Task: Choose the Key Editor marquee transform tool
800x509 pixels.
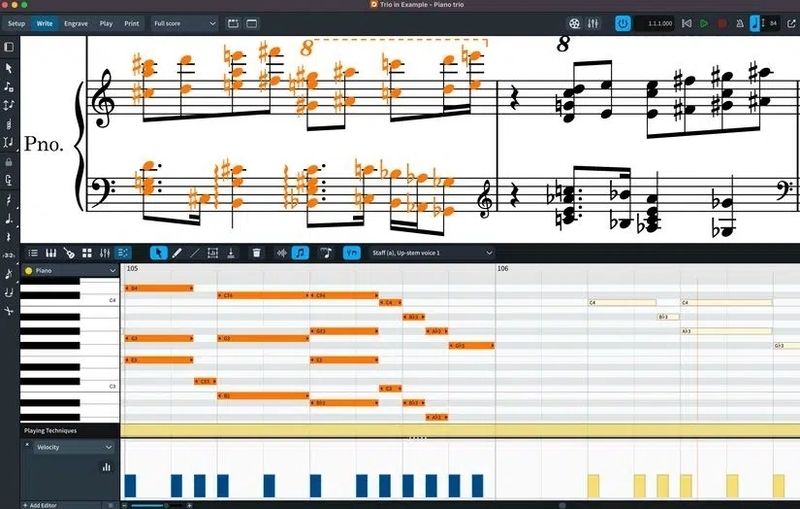Action: (213, 253)
